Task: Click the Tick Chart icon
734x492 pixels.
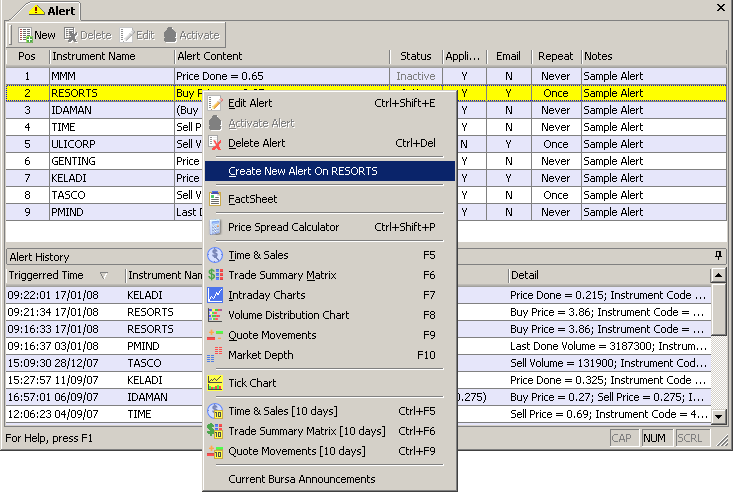Action: tap(215, 383)
